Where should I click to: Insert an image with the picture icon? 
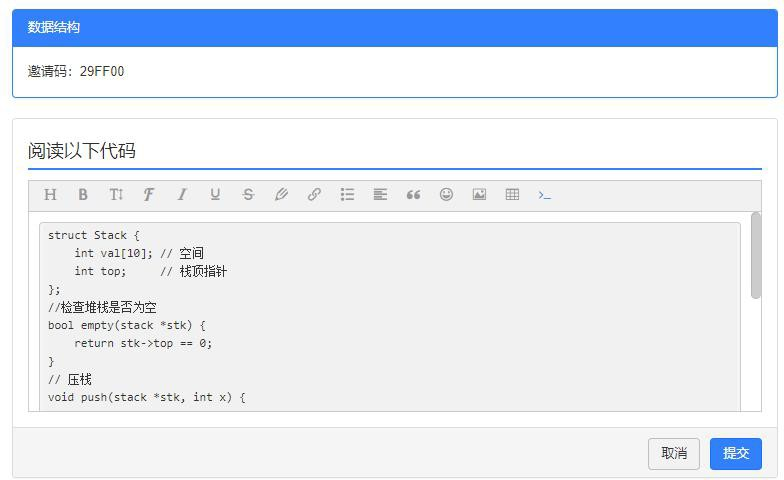click(479, 195)
